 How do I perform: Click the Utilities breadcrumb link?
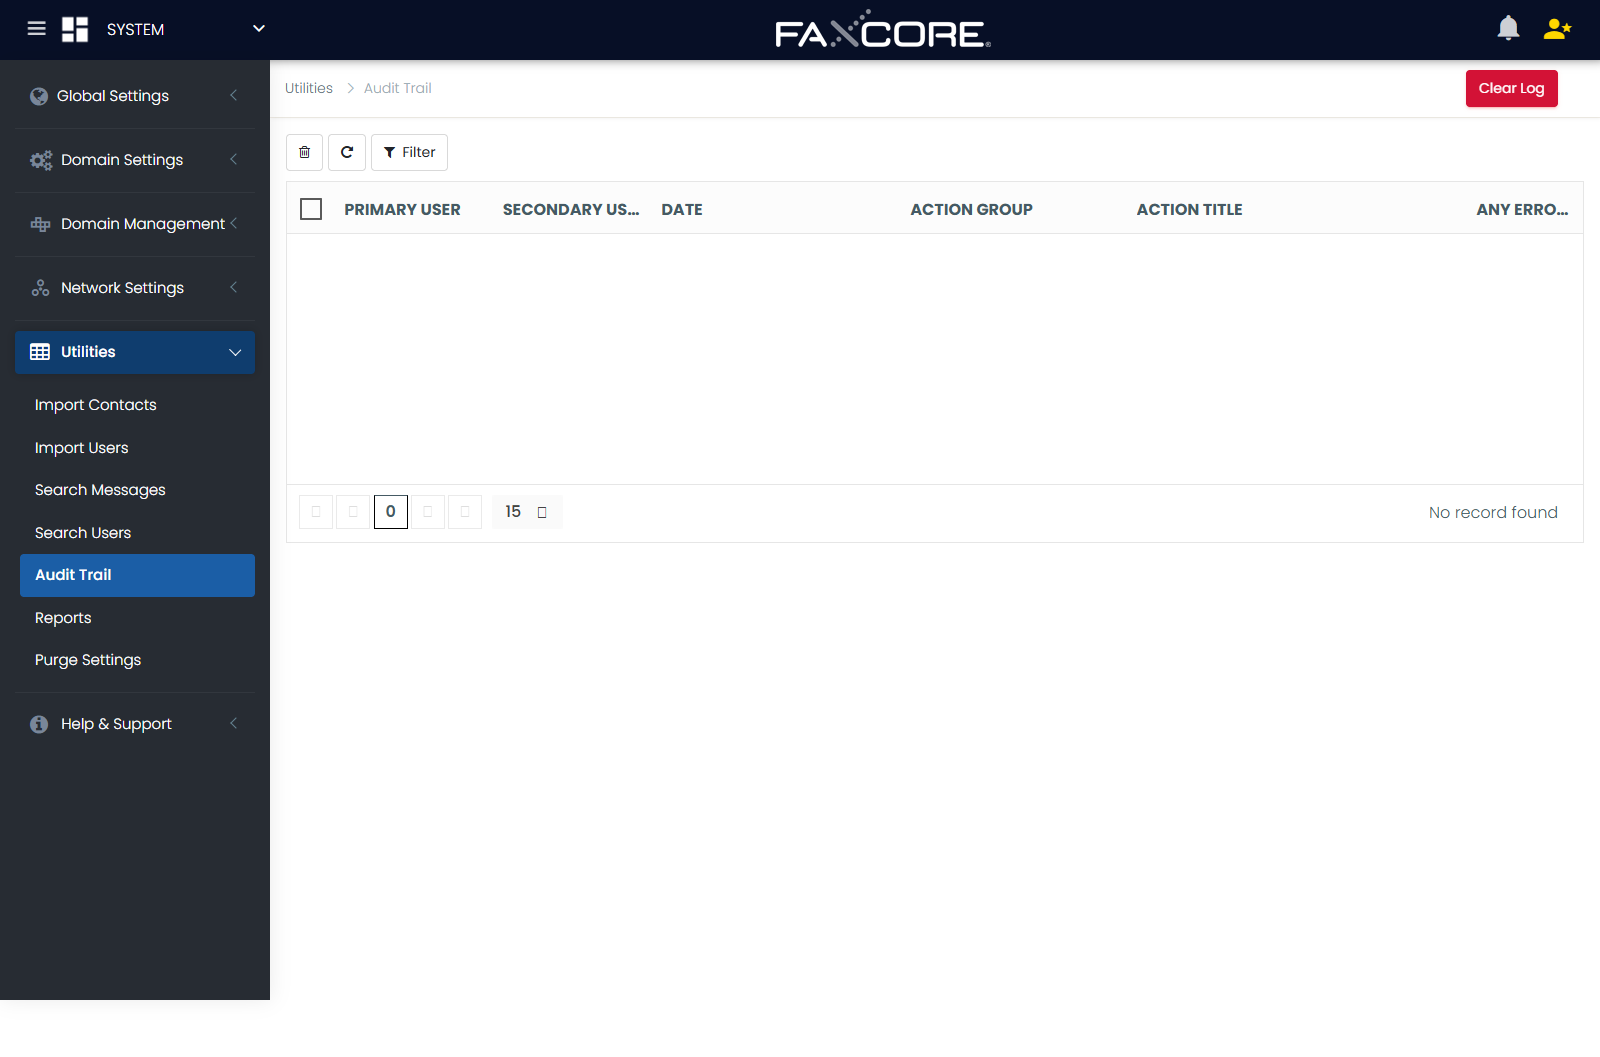coord(309,88)
